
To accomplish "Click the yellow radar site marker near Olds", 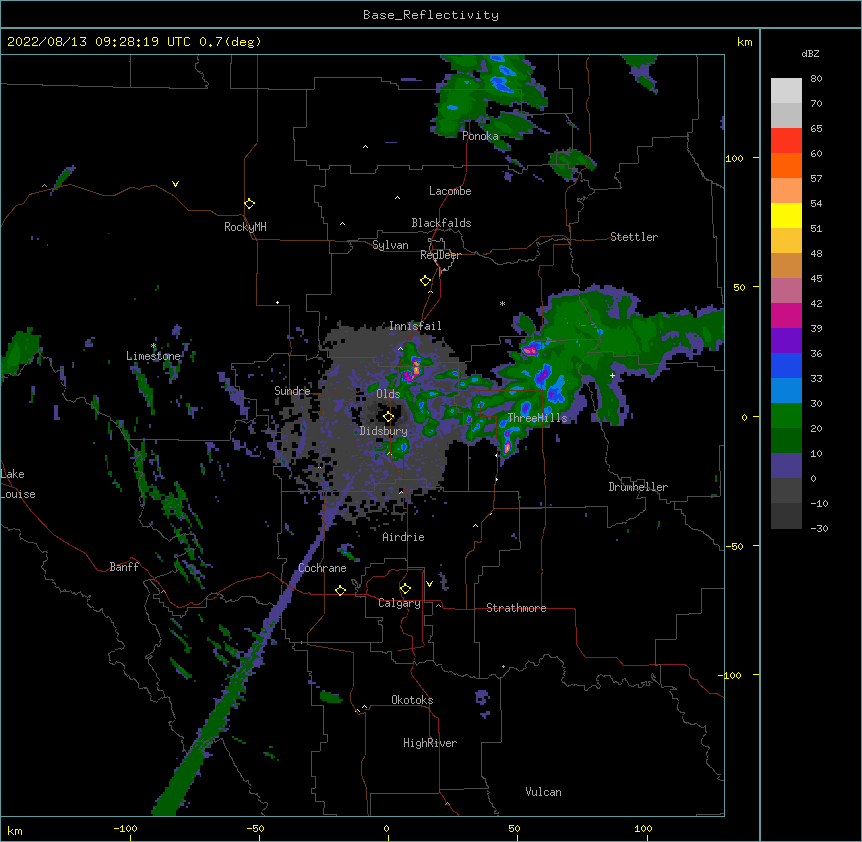I will click(389, 417).
